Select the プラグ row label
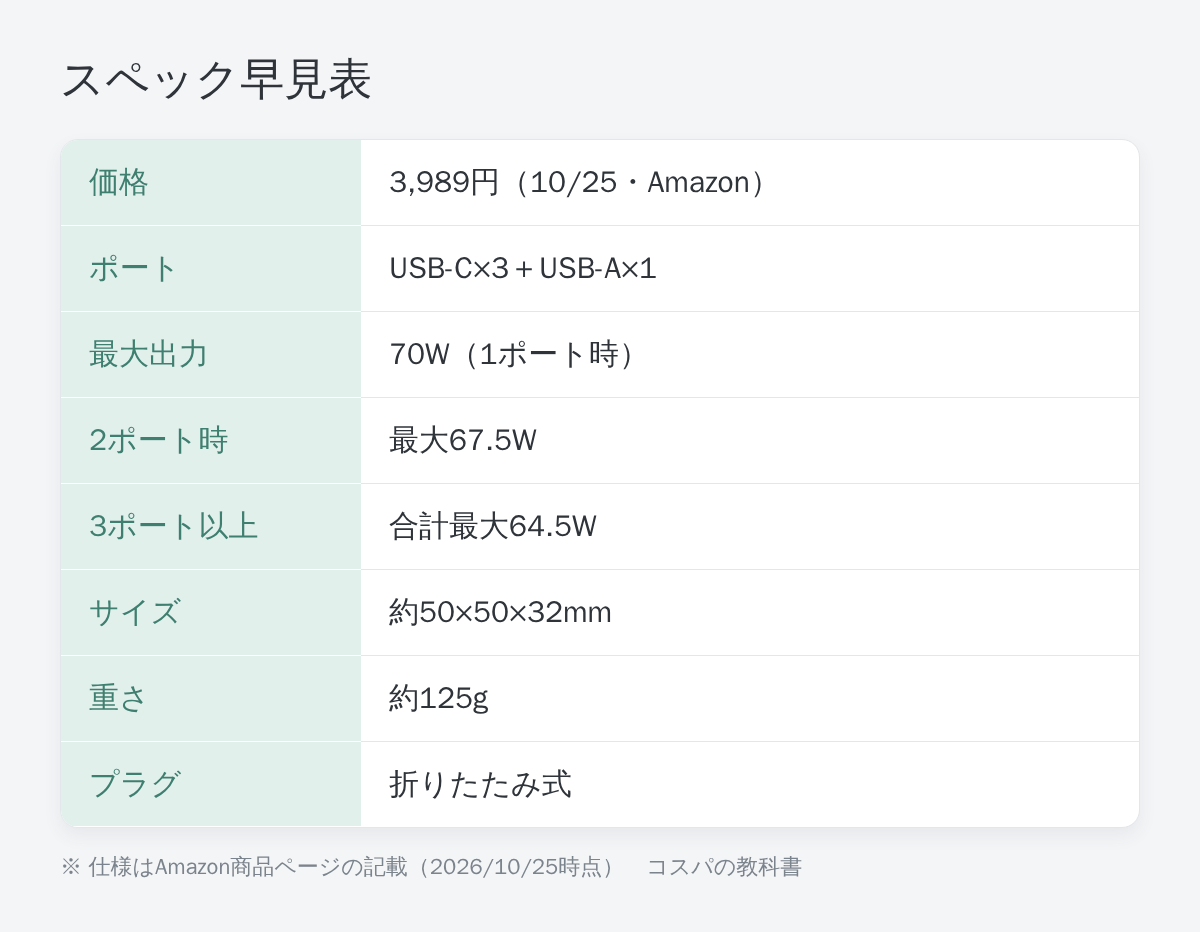The image size is (1200, 932). 134,784
